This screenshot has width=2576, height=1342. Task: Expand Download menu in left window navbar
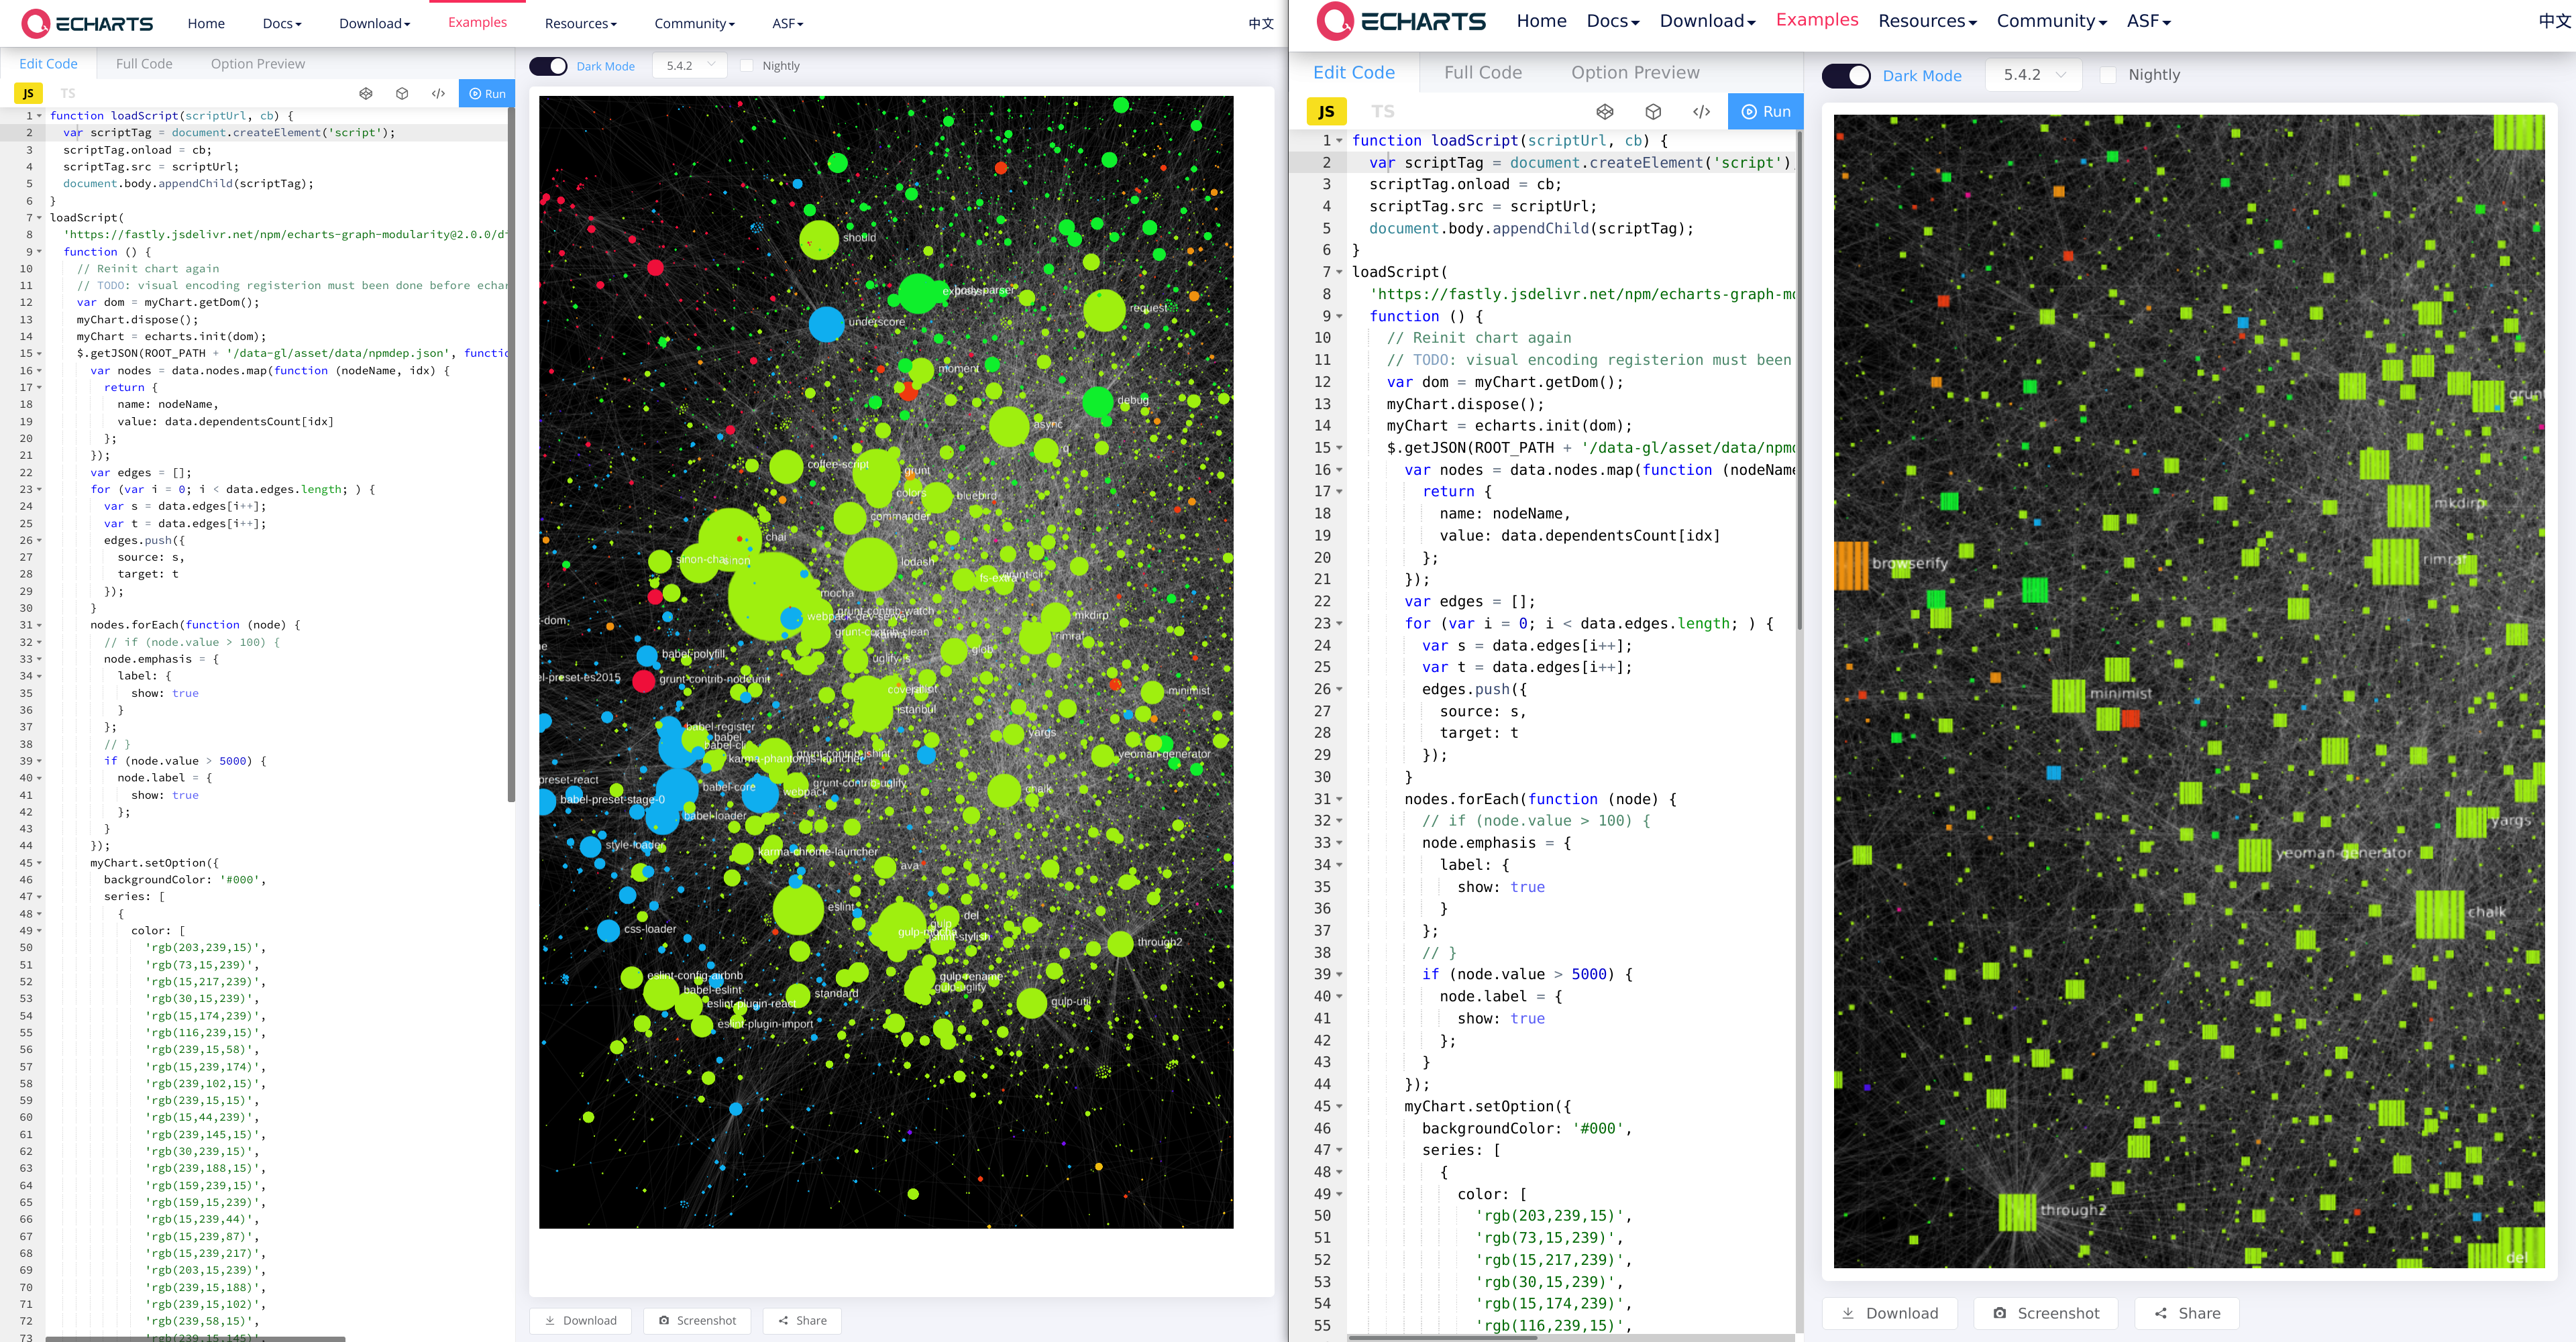click(x=374, y=23)
